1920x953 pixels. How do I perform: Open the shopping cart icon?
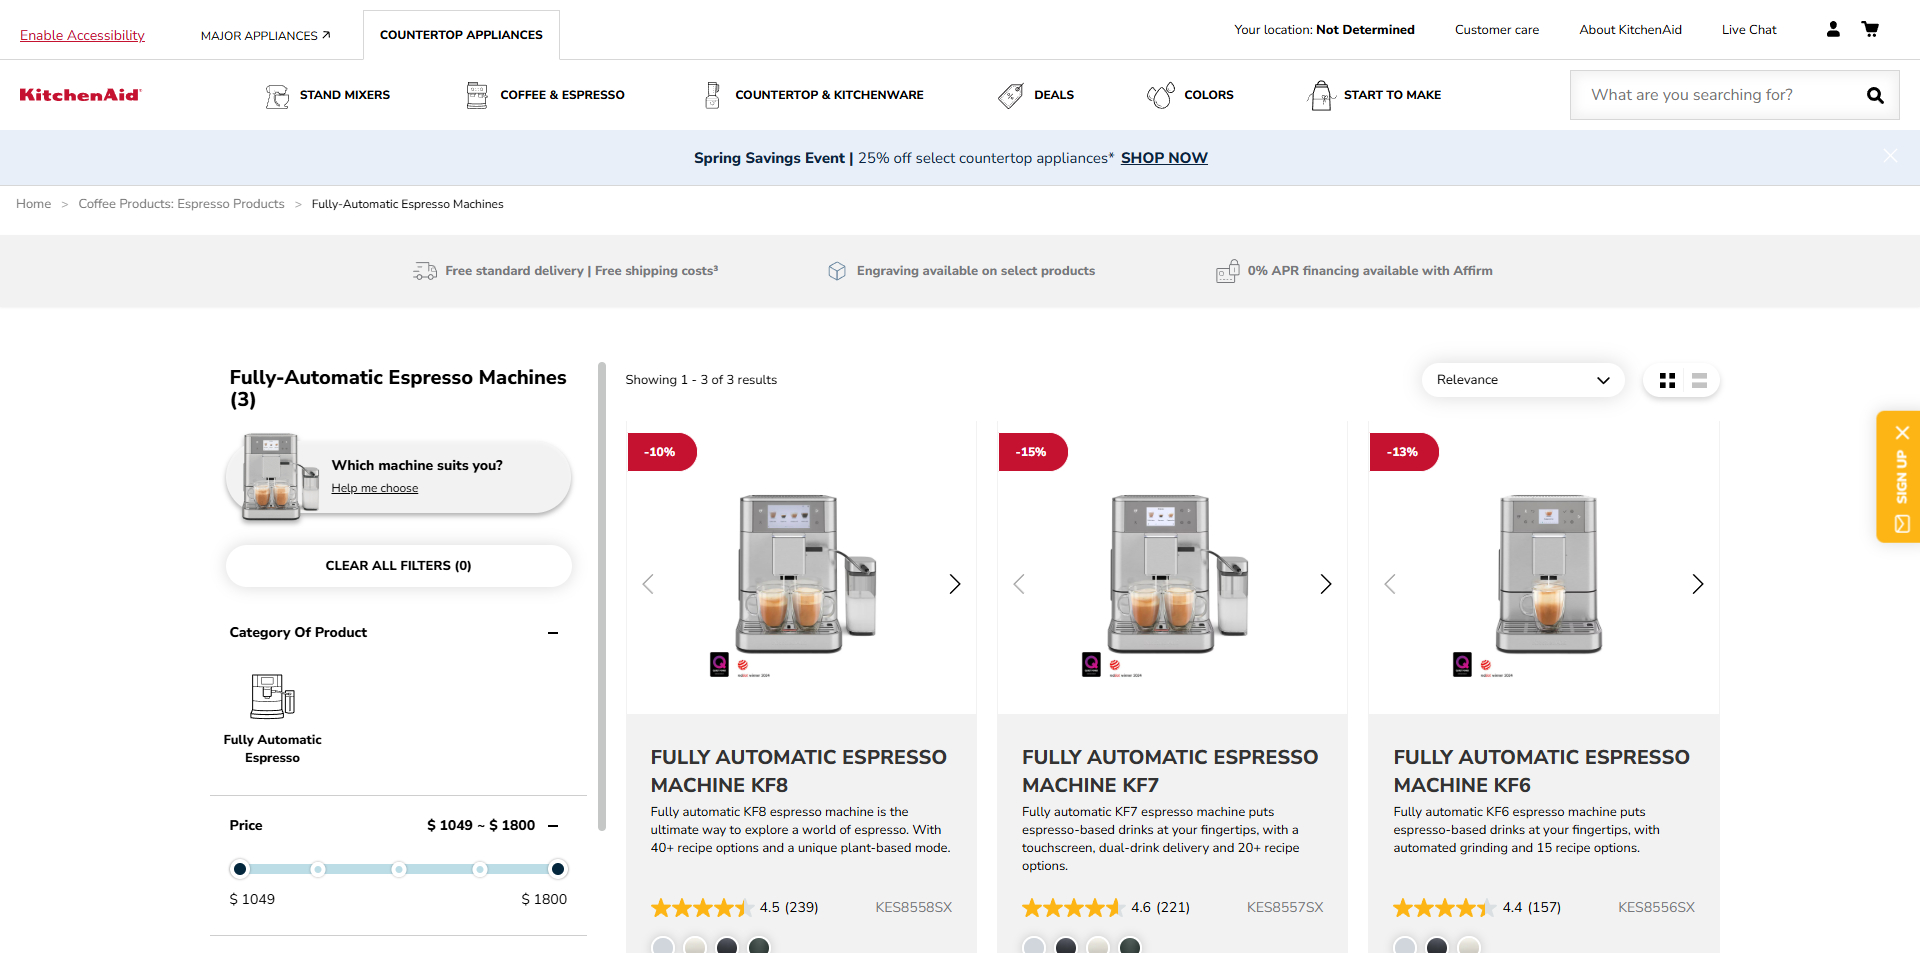[1870, 29]
